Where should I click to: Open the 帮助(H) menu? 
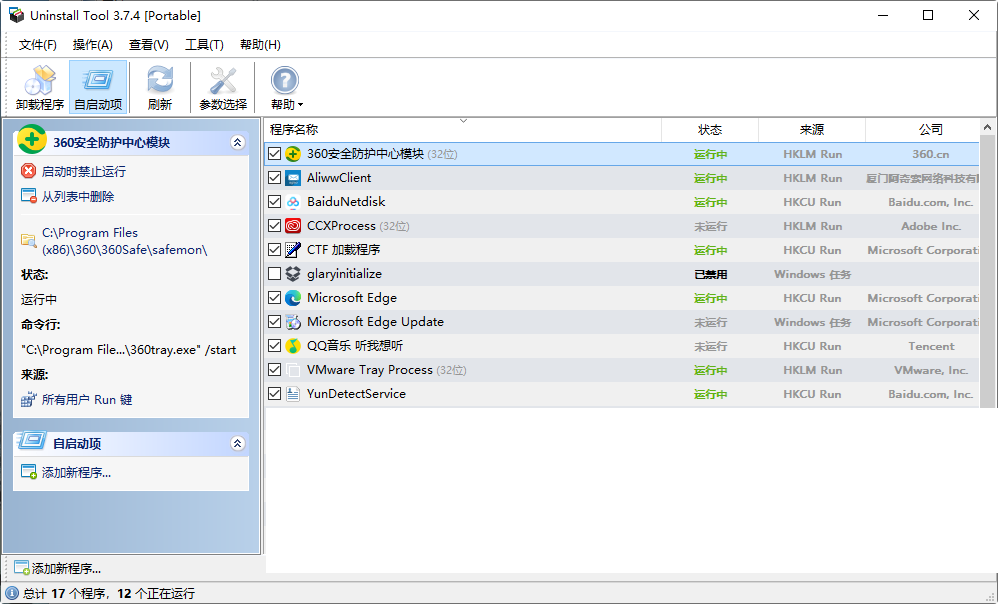[260, 45]
